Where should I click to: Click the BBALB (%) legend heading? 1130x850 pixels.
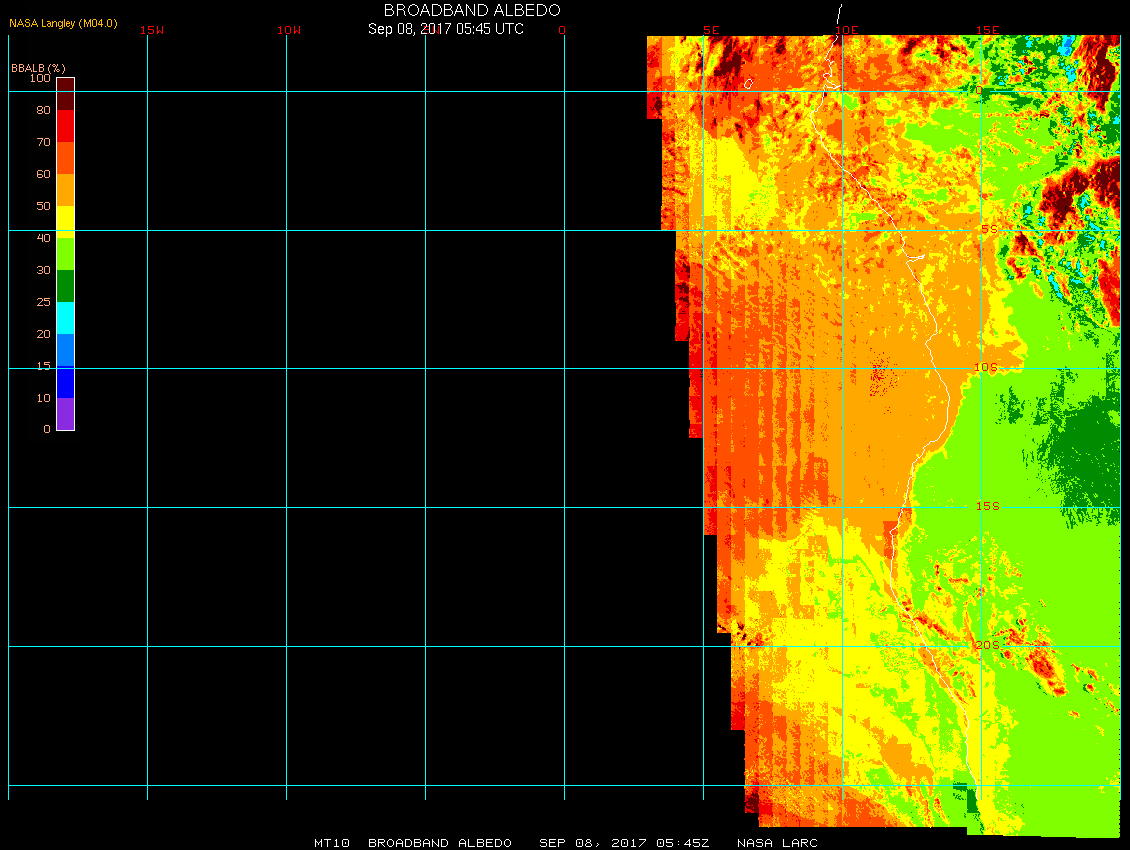coord(38,67)
